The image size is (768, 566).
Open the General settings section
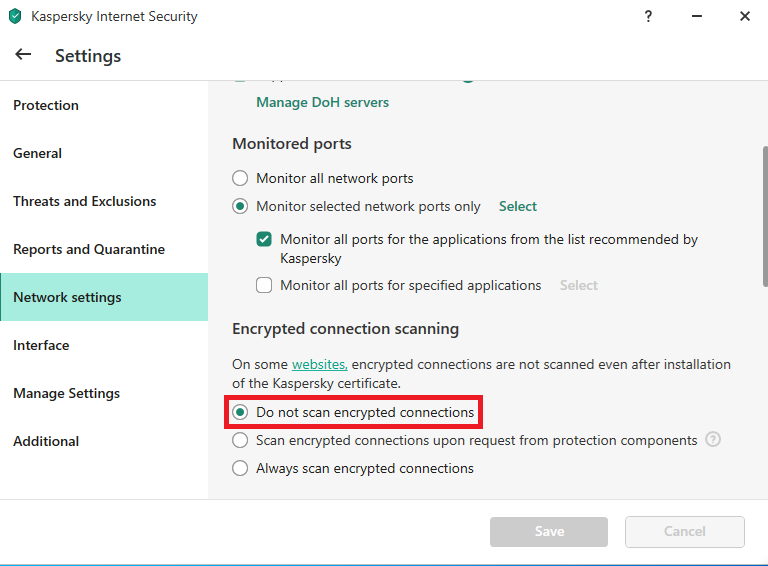click(104, 153)
